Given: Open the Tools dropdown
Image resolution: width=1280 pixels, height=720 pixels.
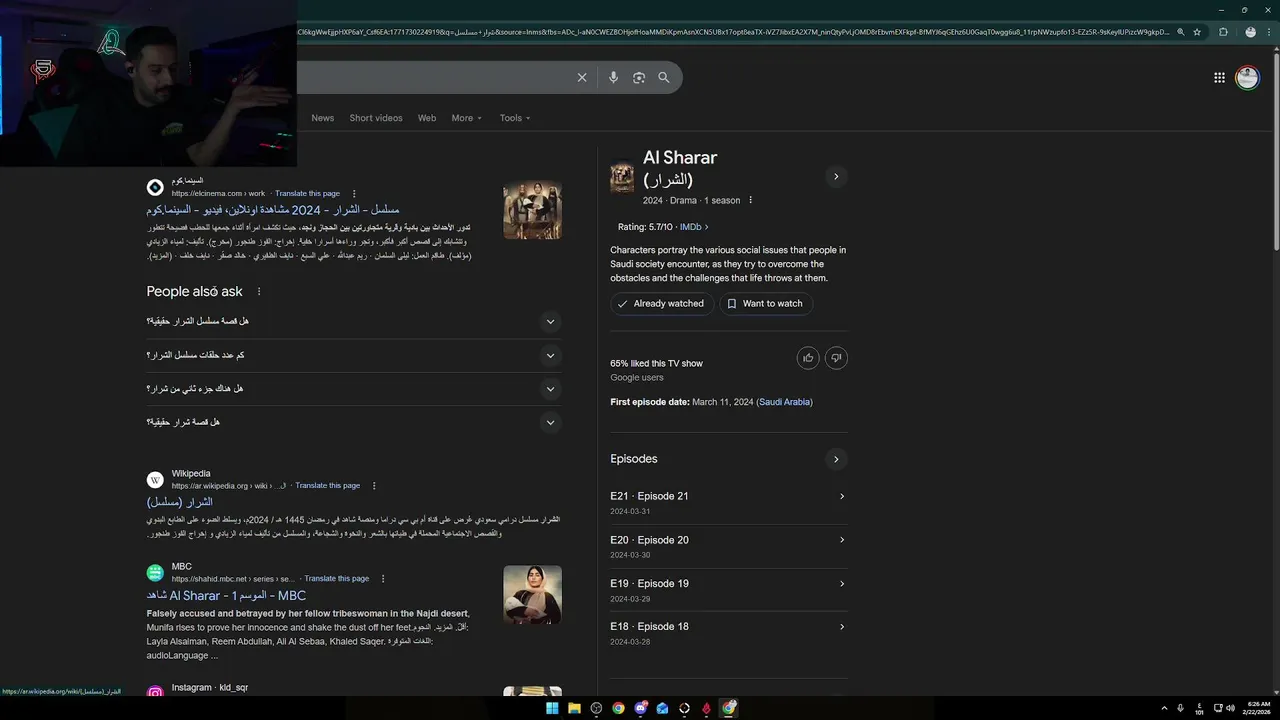Looking at the screenshot, I should coord(515,118).
